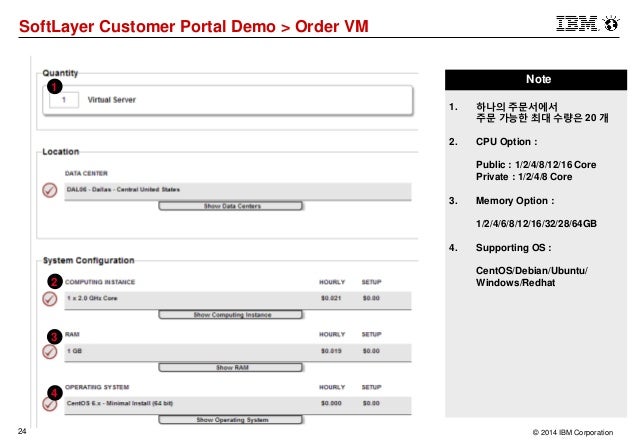Image resolution: width=638 pixels, height=442 pixels.
Task: Click the Virtual Server label
Action: click(112, 100)
